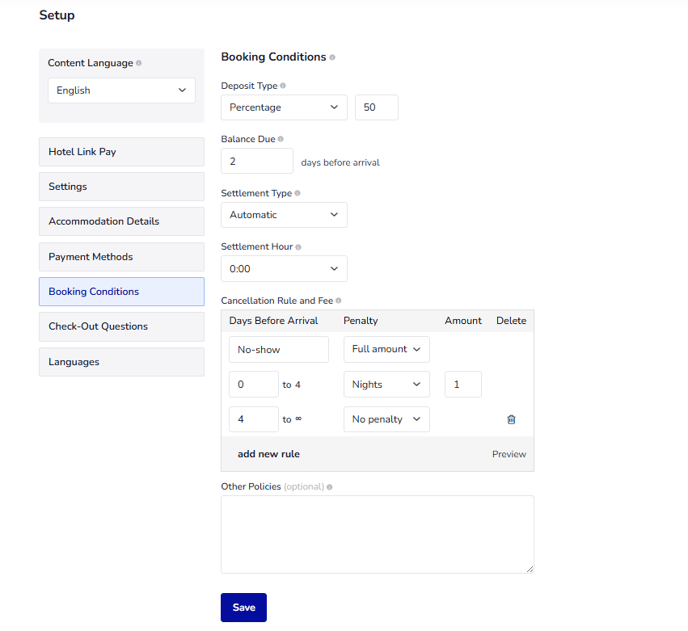Viewport: 688px width, 631px height.
Task: Open the Payment Methods section
Action: (x=121, y=257)
